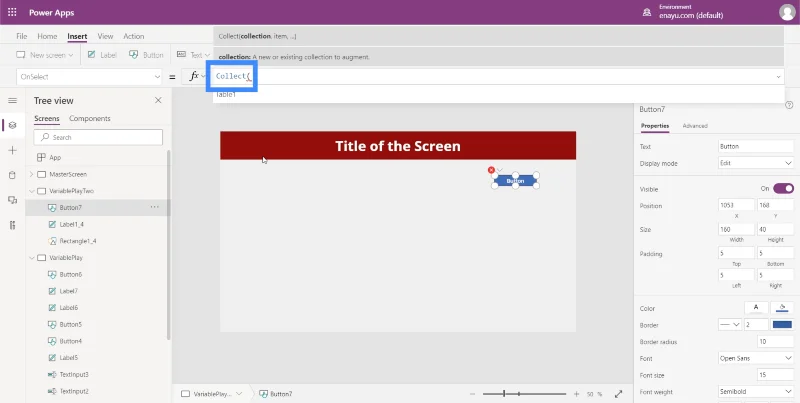Click the fit-to-window expand icon
The image size is (800, 403).
[x=618, y=394]
